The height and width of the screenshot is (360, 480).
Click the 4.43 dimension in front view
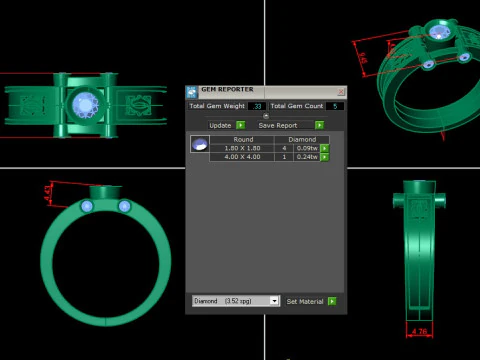48,194
